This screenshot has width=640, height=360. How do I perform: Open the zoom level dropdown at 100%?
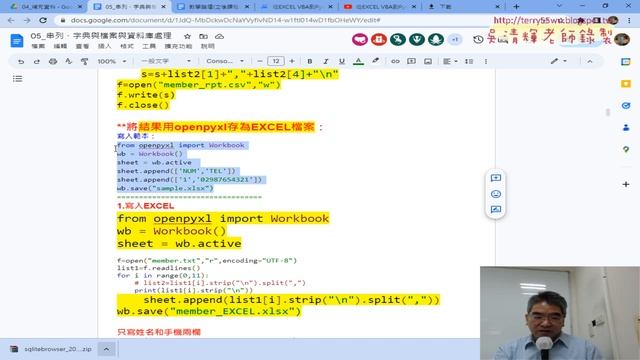click(111, 61)
